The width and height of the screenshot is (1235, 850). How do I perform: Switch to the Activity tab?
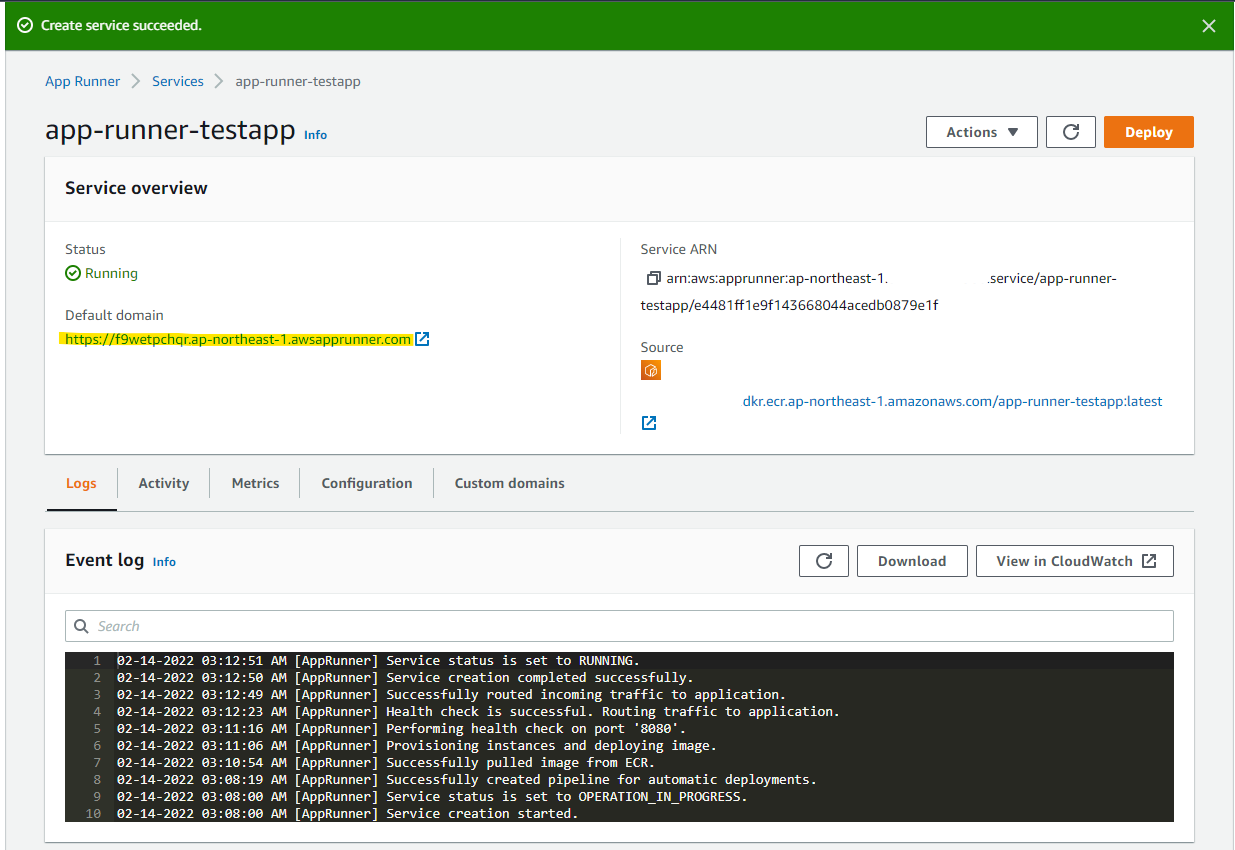163,483
